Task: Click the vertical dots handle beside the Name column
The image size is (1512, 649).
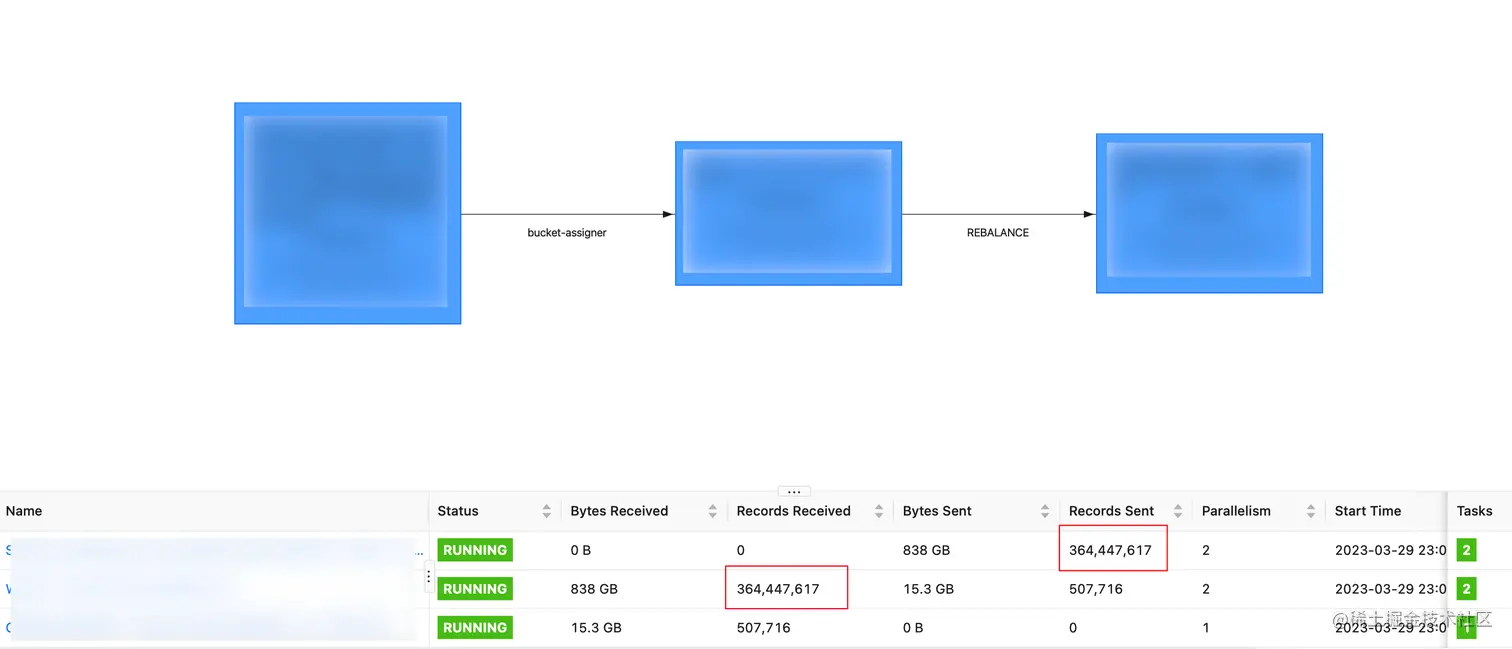Action: pos(428,576)
